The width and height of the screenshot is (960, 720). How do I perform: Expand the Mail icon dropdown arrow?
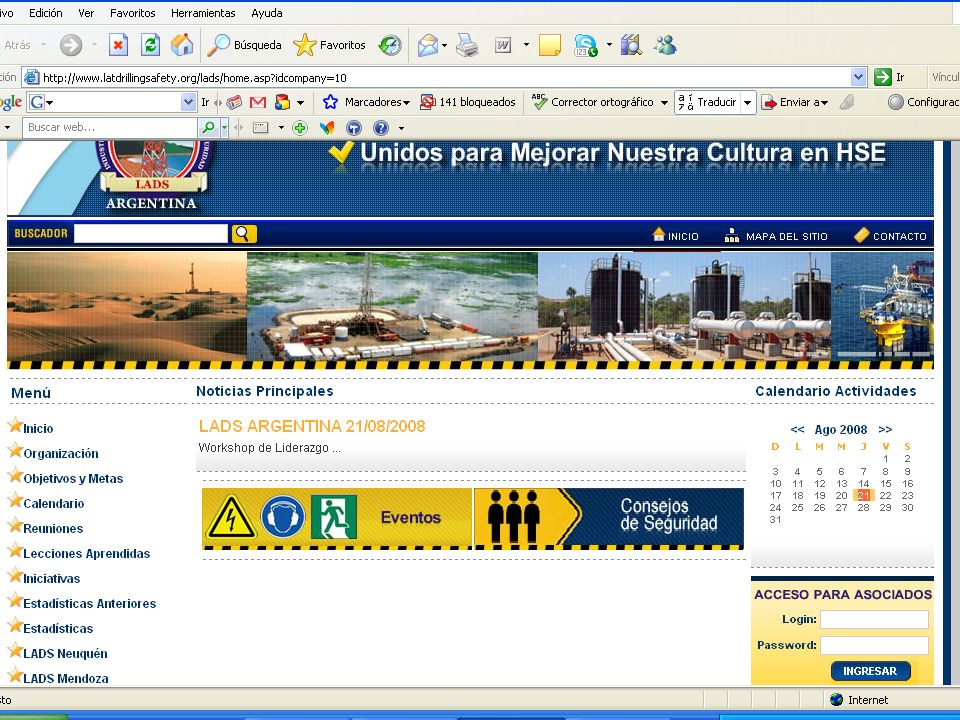444,45
